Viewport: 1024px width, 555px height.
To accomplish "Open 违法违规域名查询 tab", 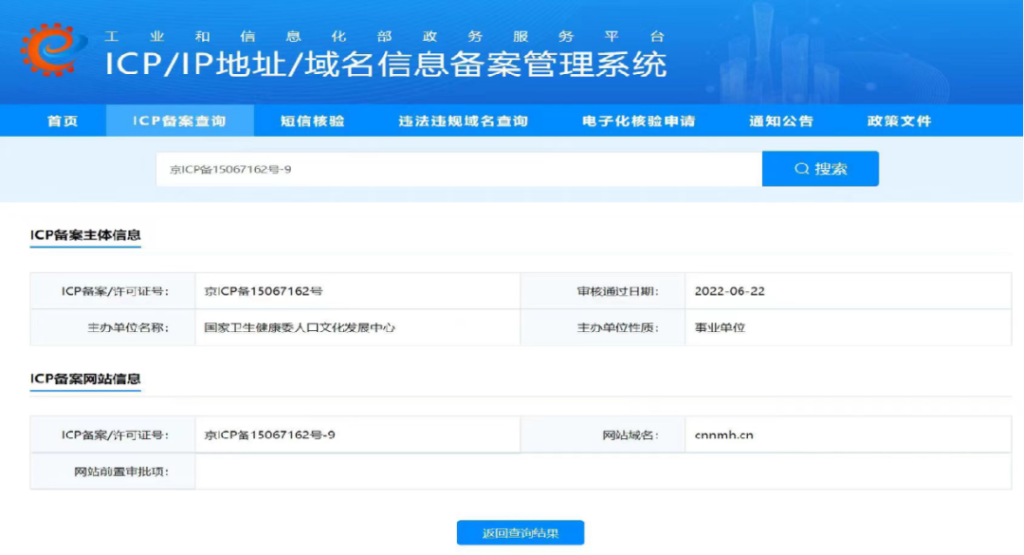I will 463,121.
